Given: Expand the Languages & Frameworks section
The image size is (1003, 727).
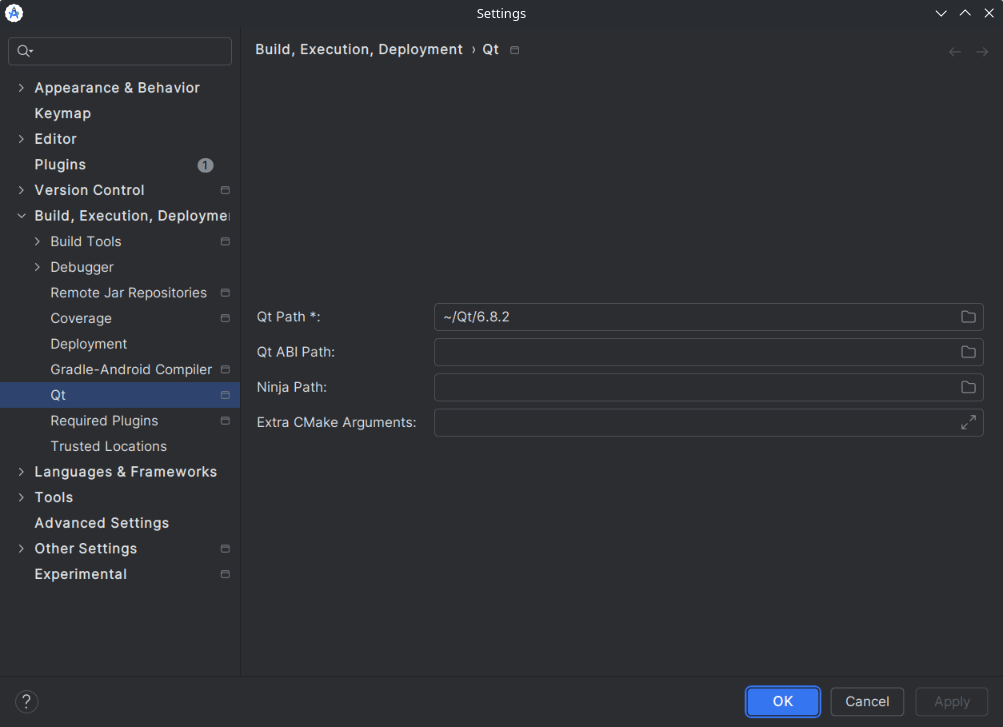Looking at the screenshot, I should 21,472.
